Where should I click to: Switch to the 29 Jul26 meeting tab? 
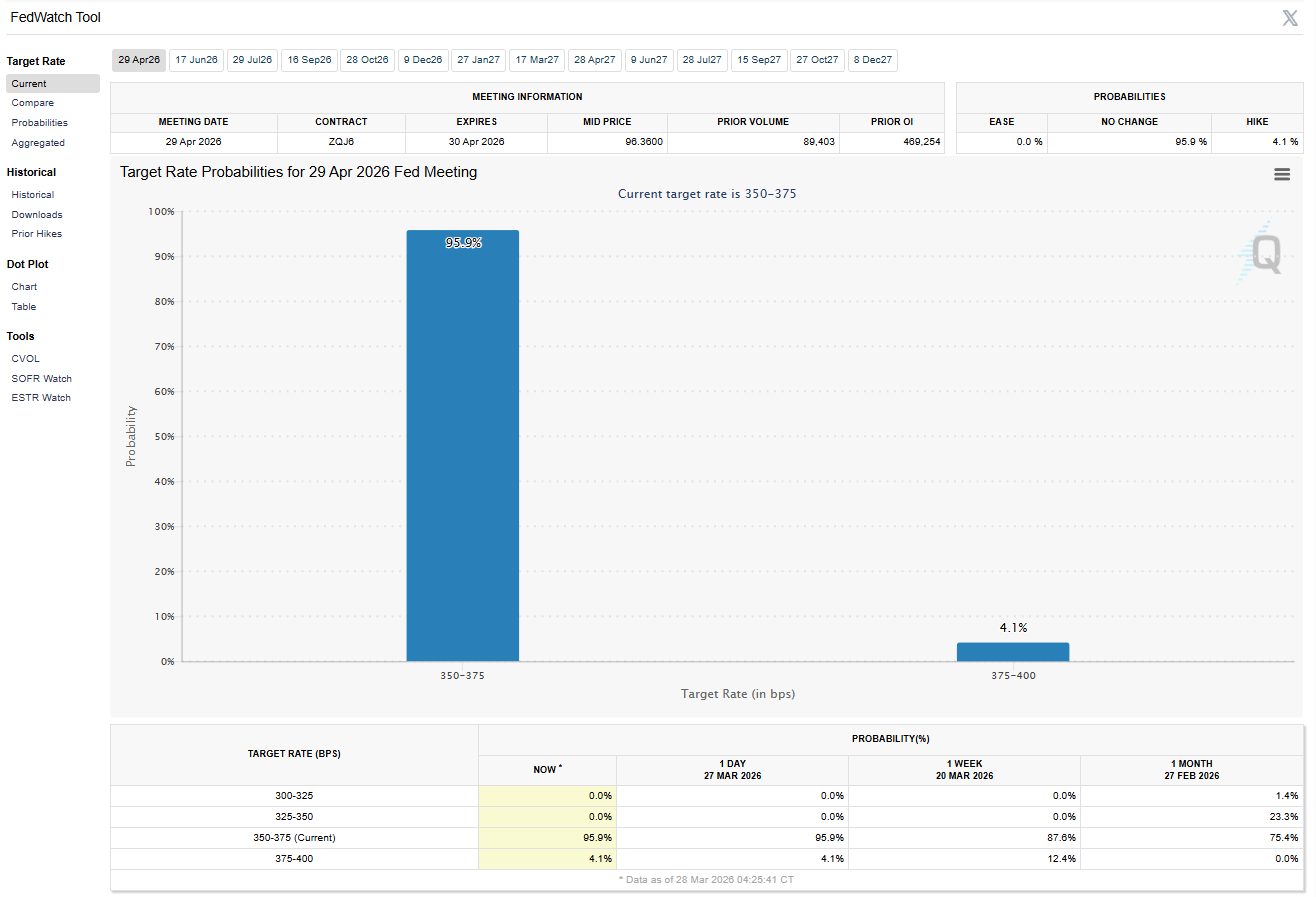252,60
